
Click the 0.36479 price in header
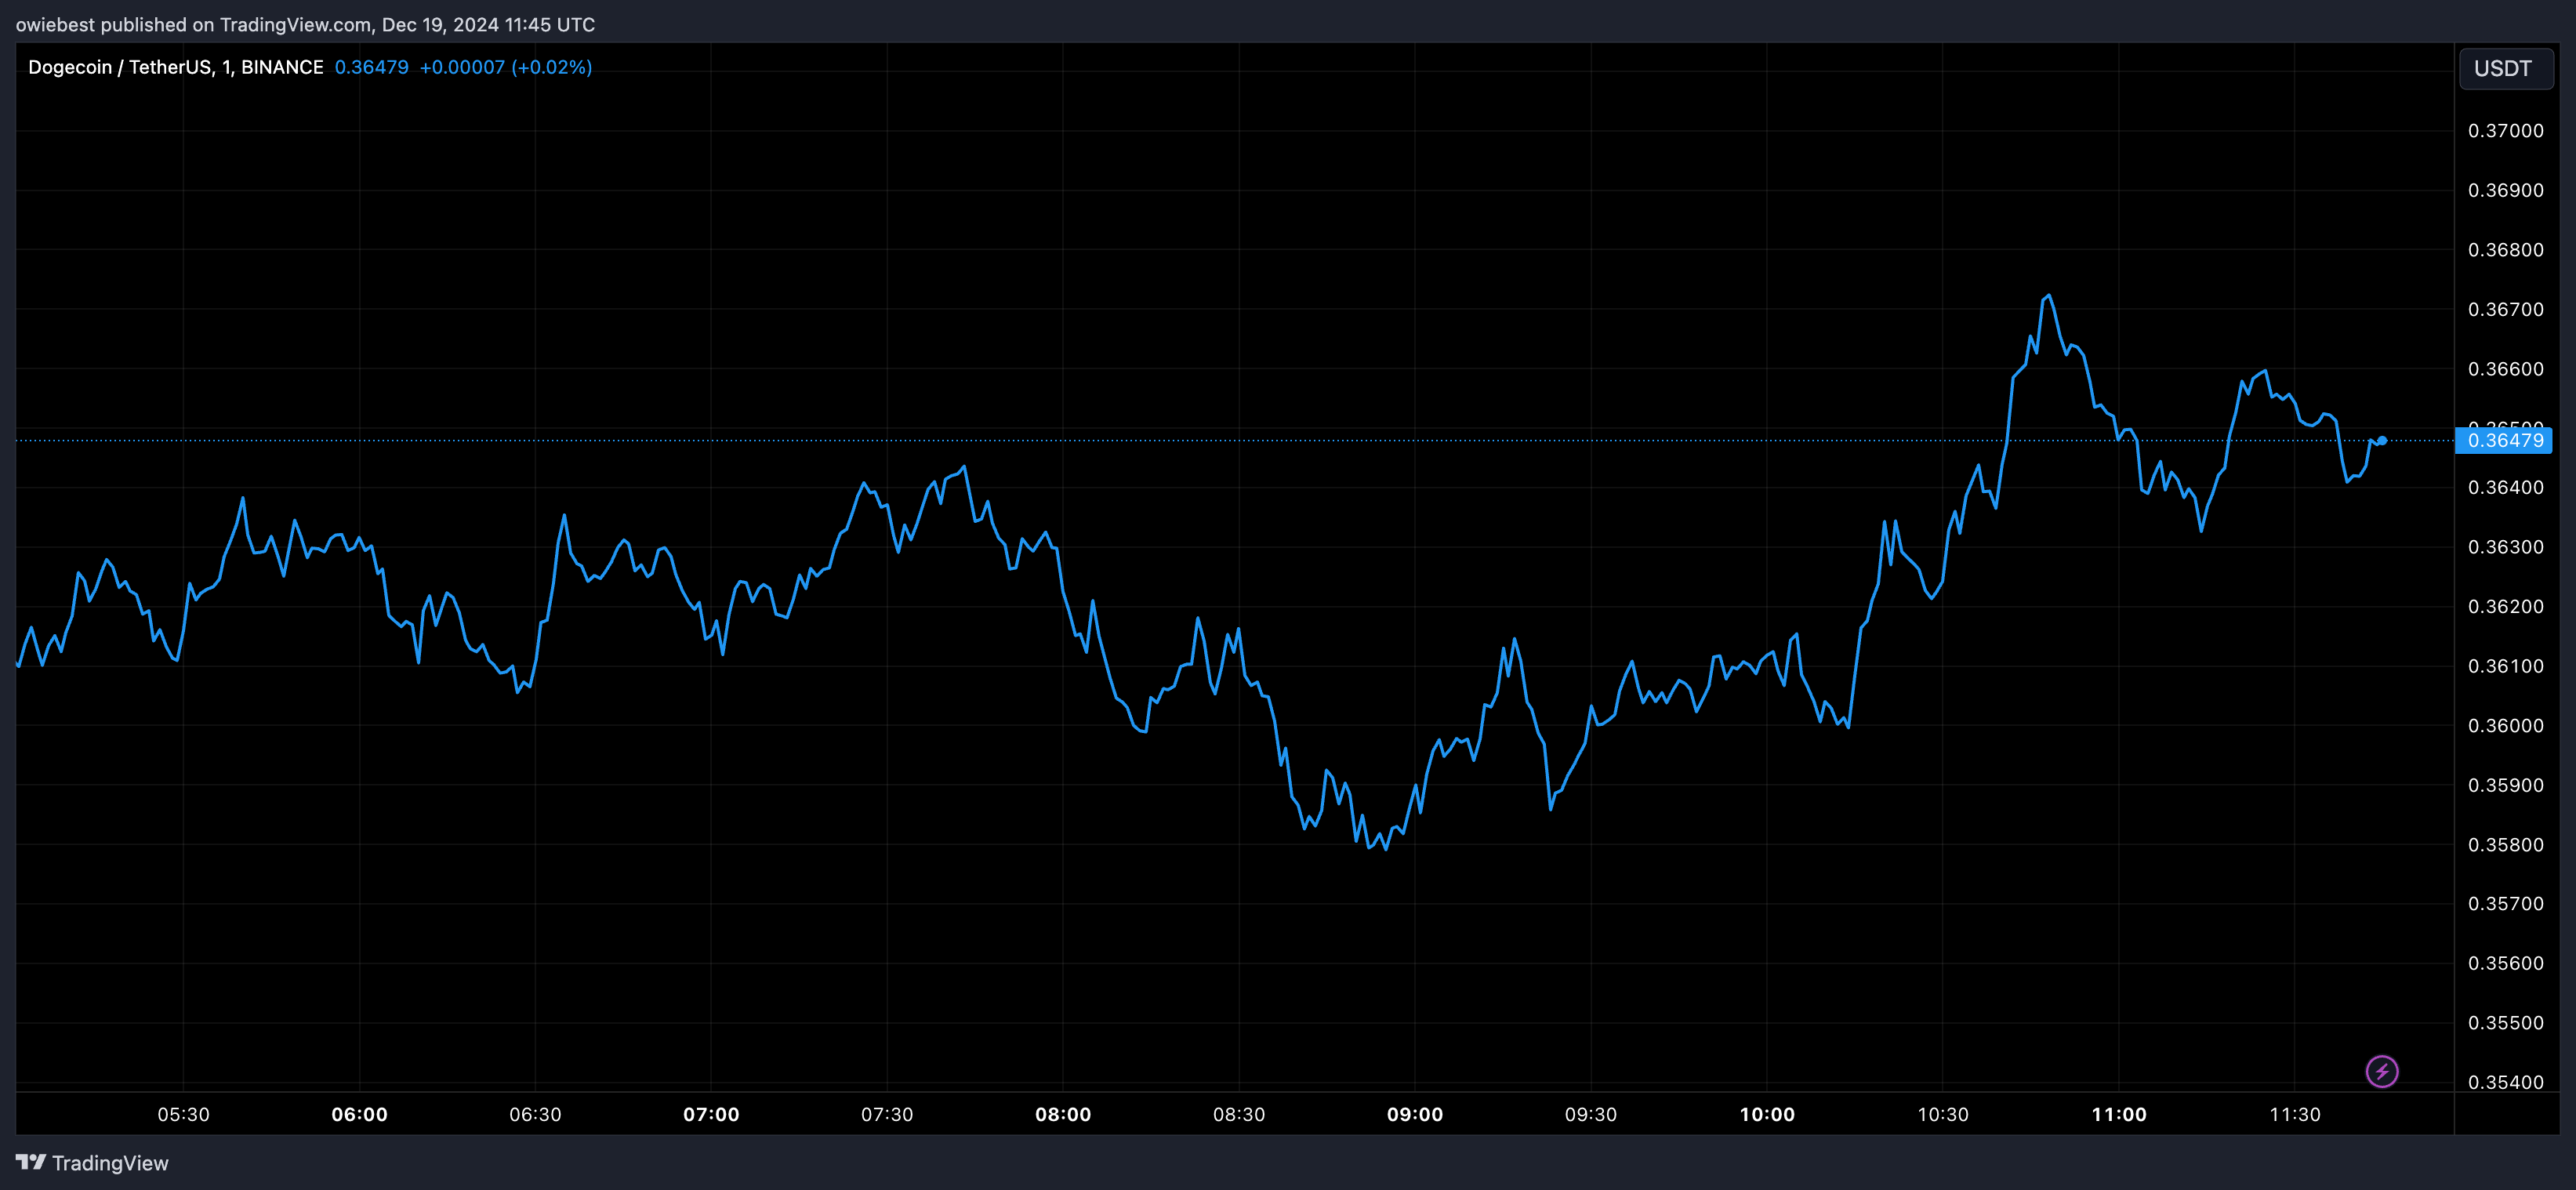tap(371, 67)
